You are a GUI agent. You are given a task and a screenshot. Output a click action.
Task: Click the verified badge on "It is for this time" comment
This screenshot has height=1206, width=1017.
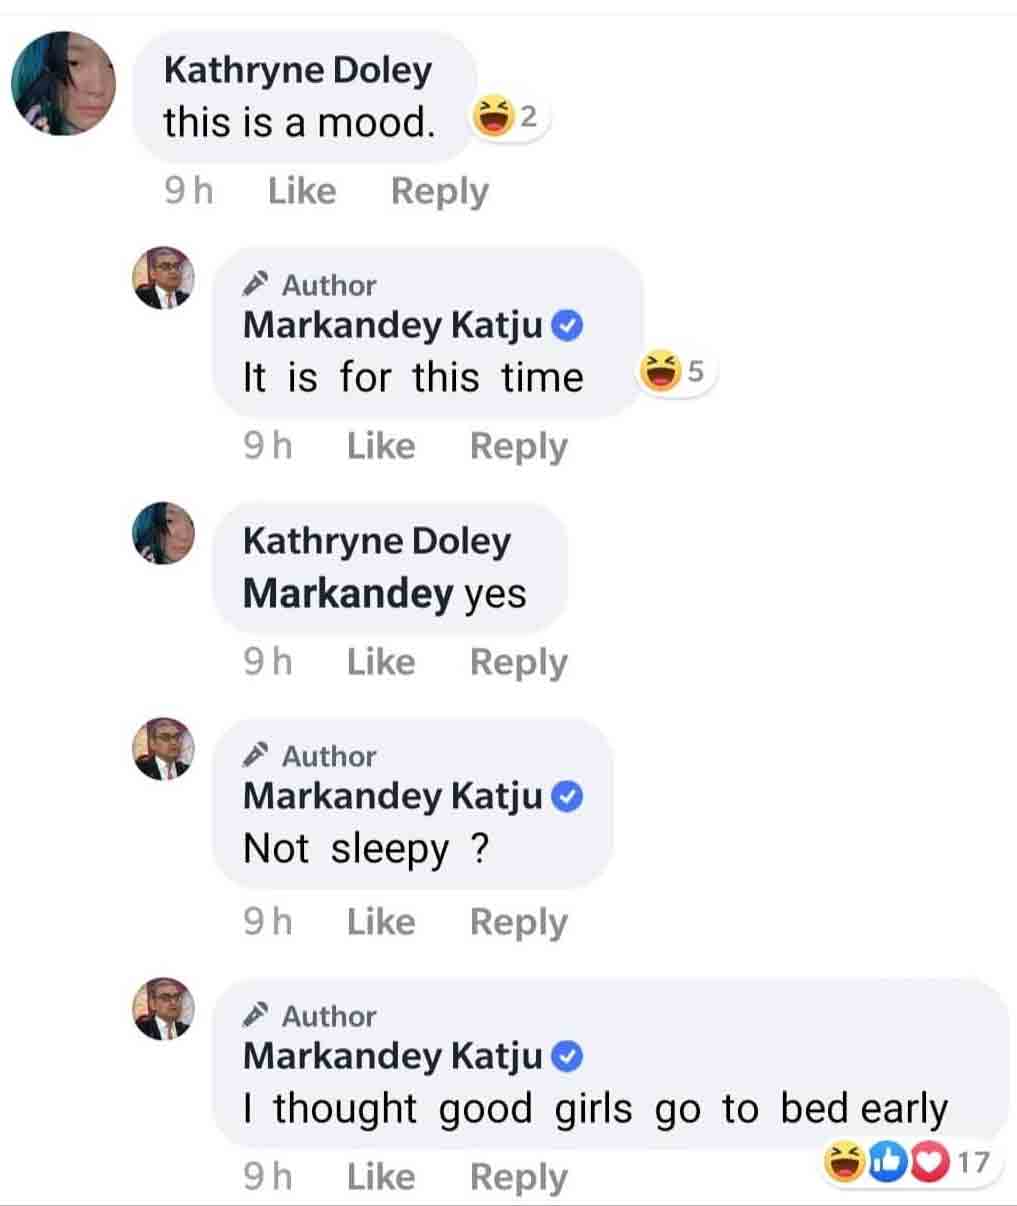click(x=567, y=326)
